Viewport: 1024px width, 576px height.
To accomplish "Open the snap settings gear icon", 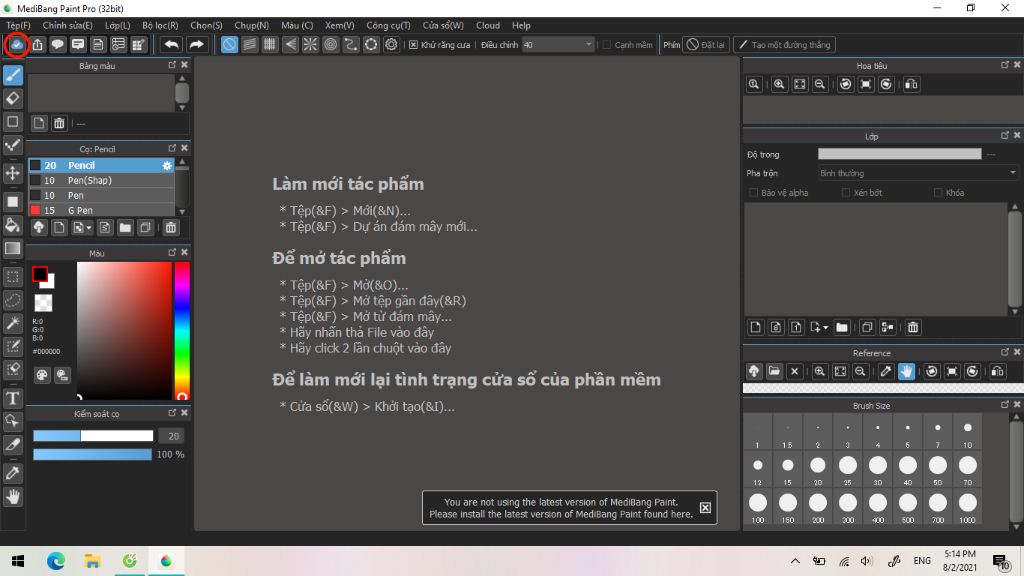I will coord(391,44).
